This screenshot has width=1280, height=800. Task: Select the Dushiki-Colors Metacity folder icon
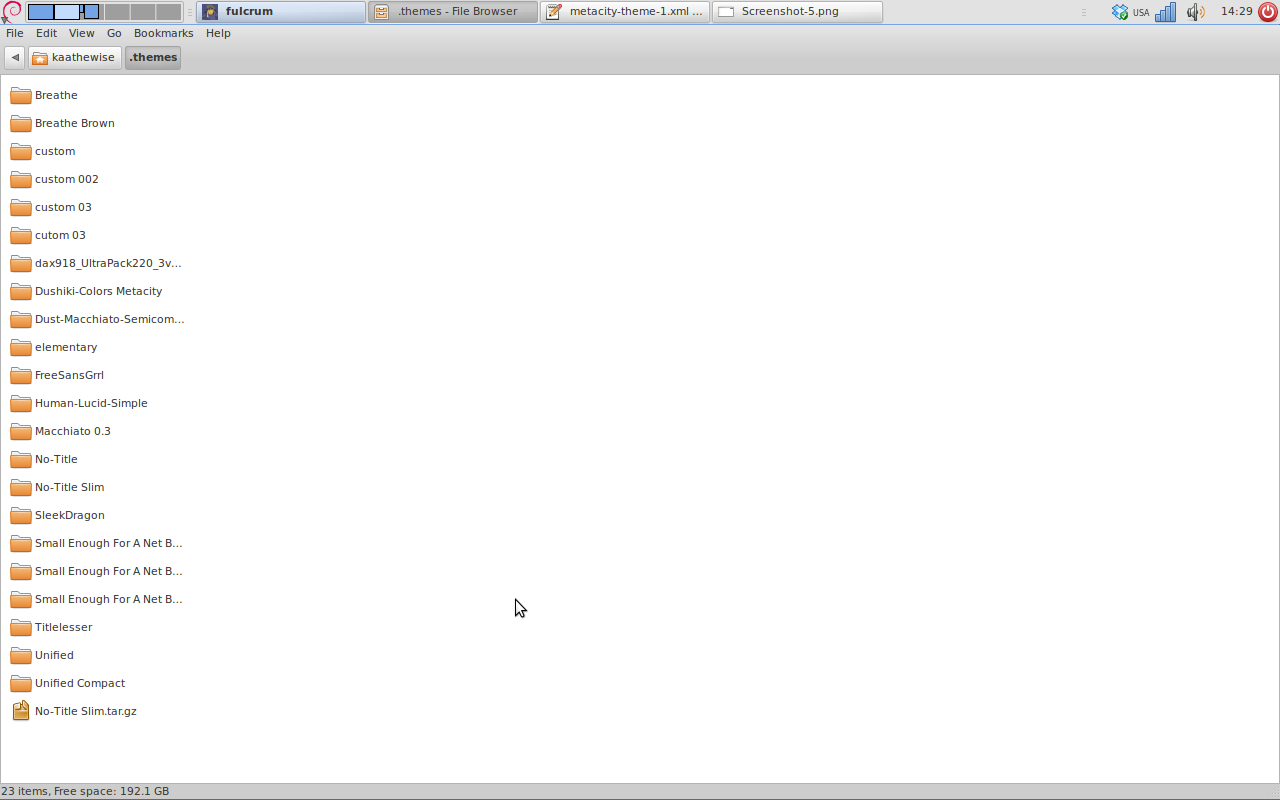tap(21, 291)
